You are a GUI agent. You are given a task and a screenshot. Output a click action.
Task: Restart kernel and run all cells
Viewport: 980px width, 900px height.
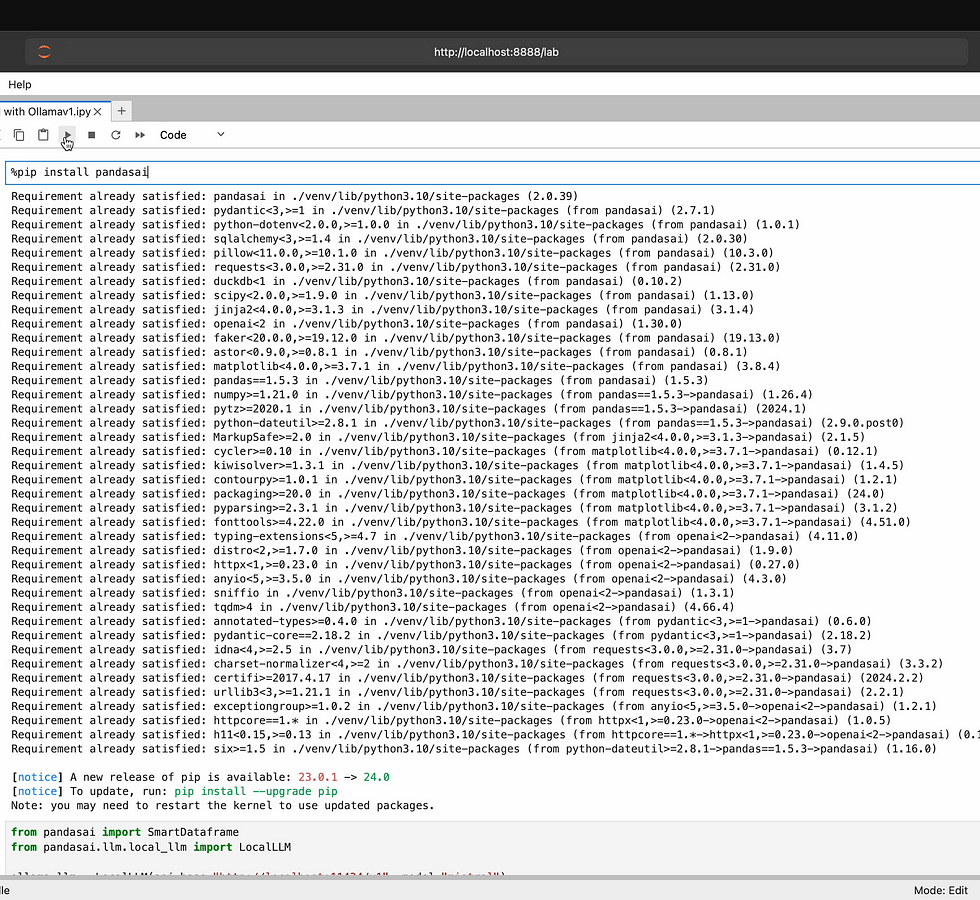(140, 135)
